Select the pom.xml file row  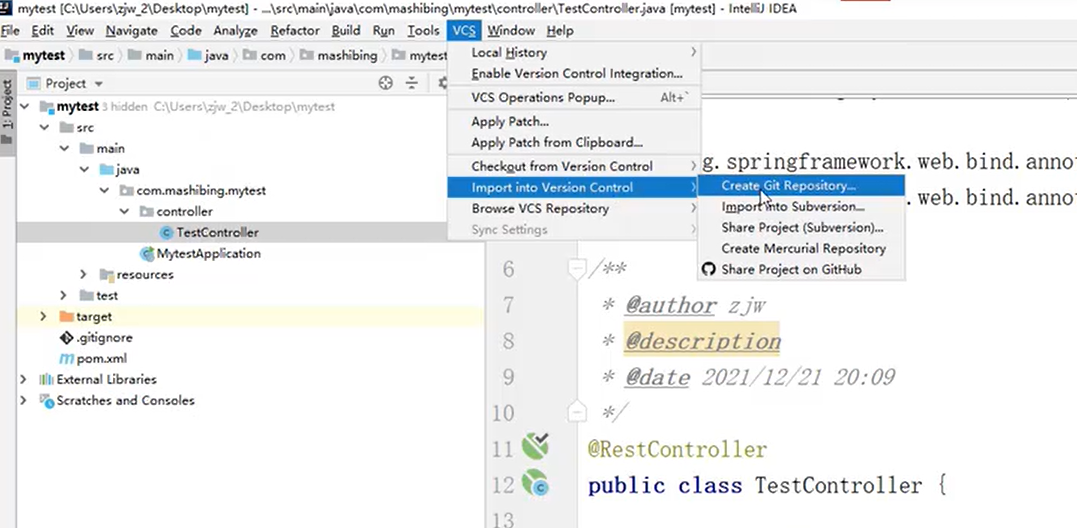pos(250,358)
